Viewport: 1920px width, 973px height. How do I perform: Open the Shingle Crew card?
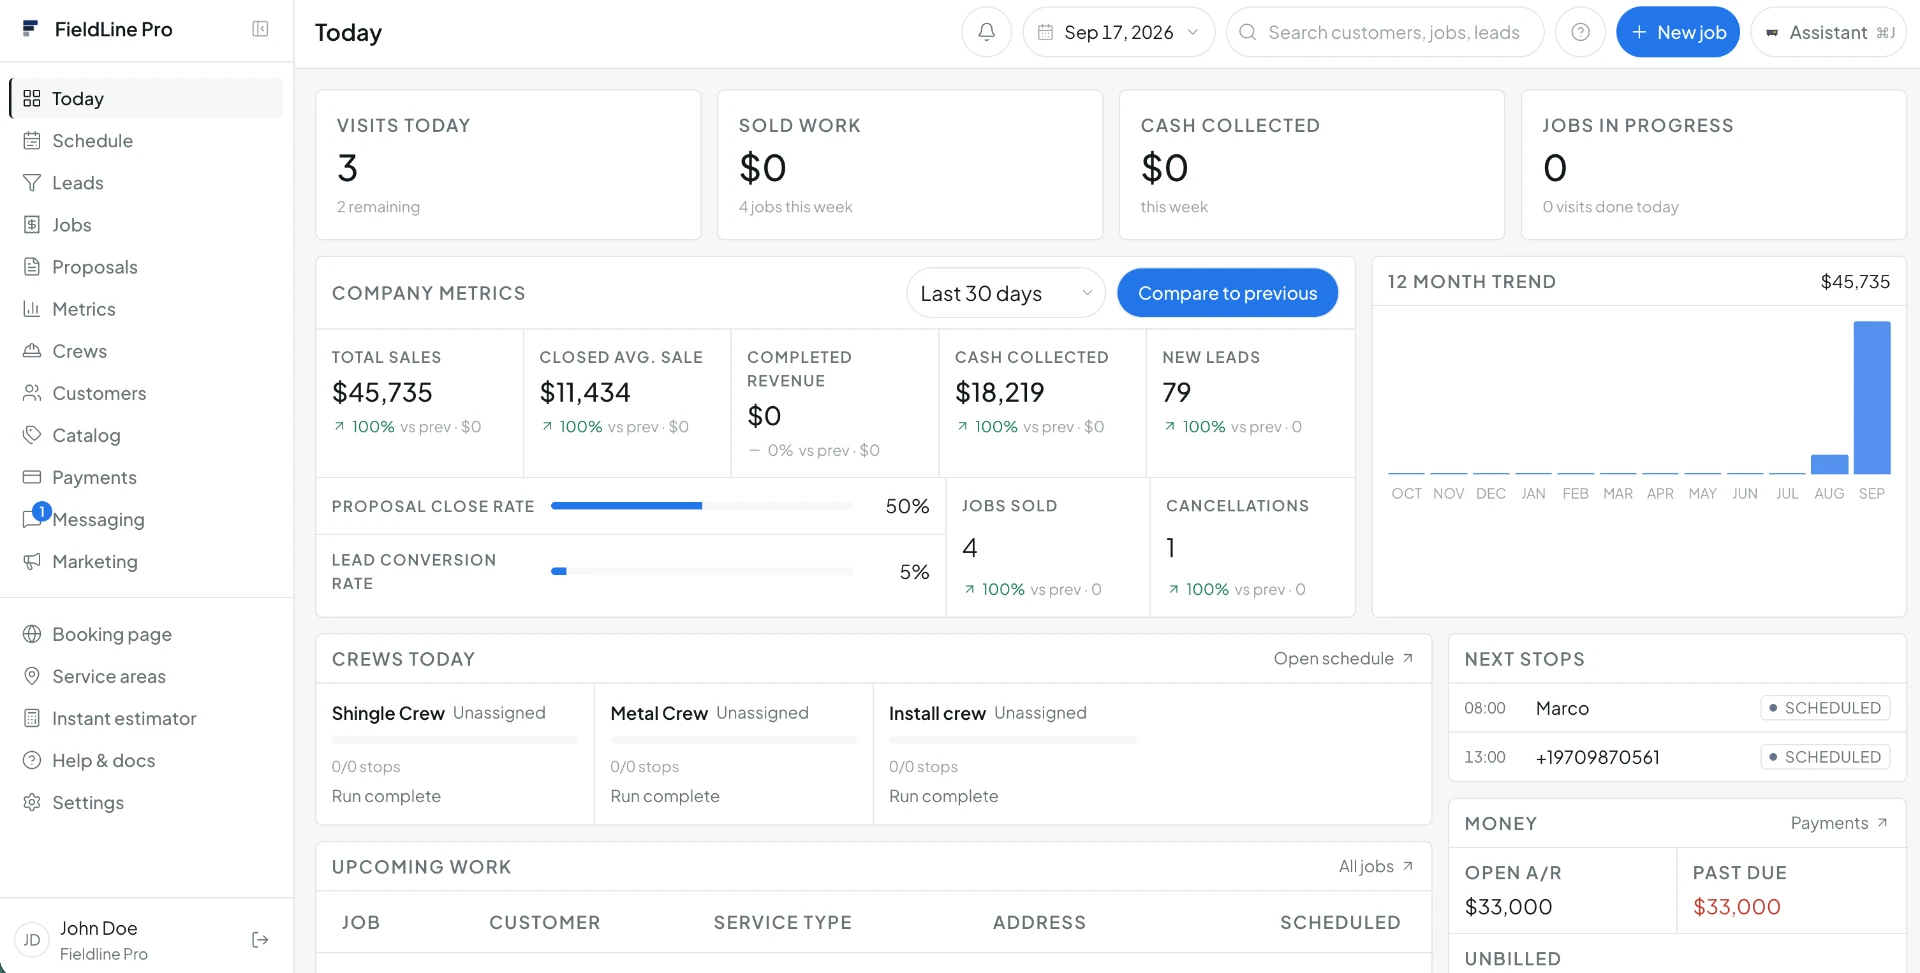point(455,754)
